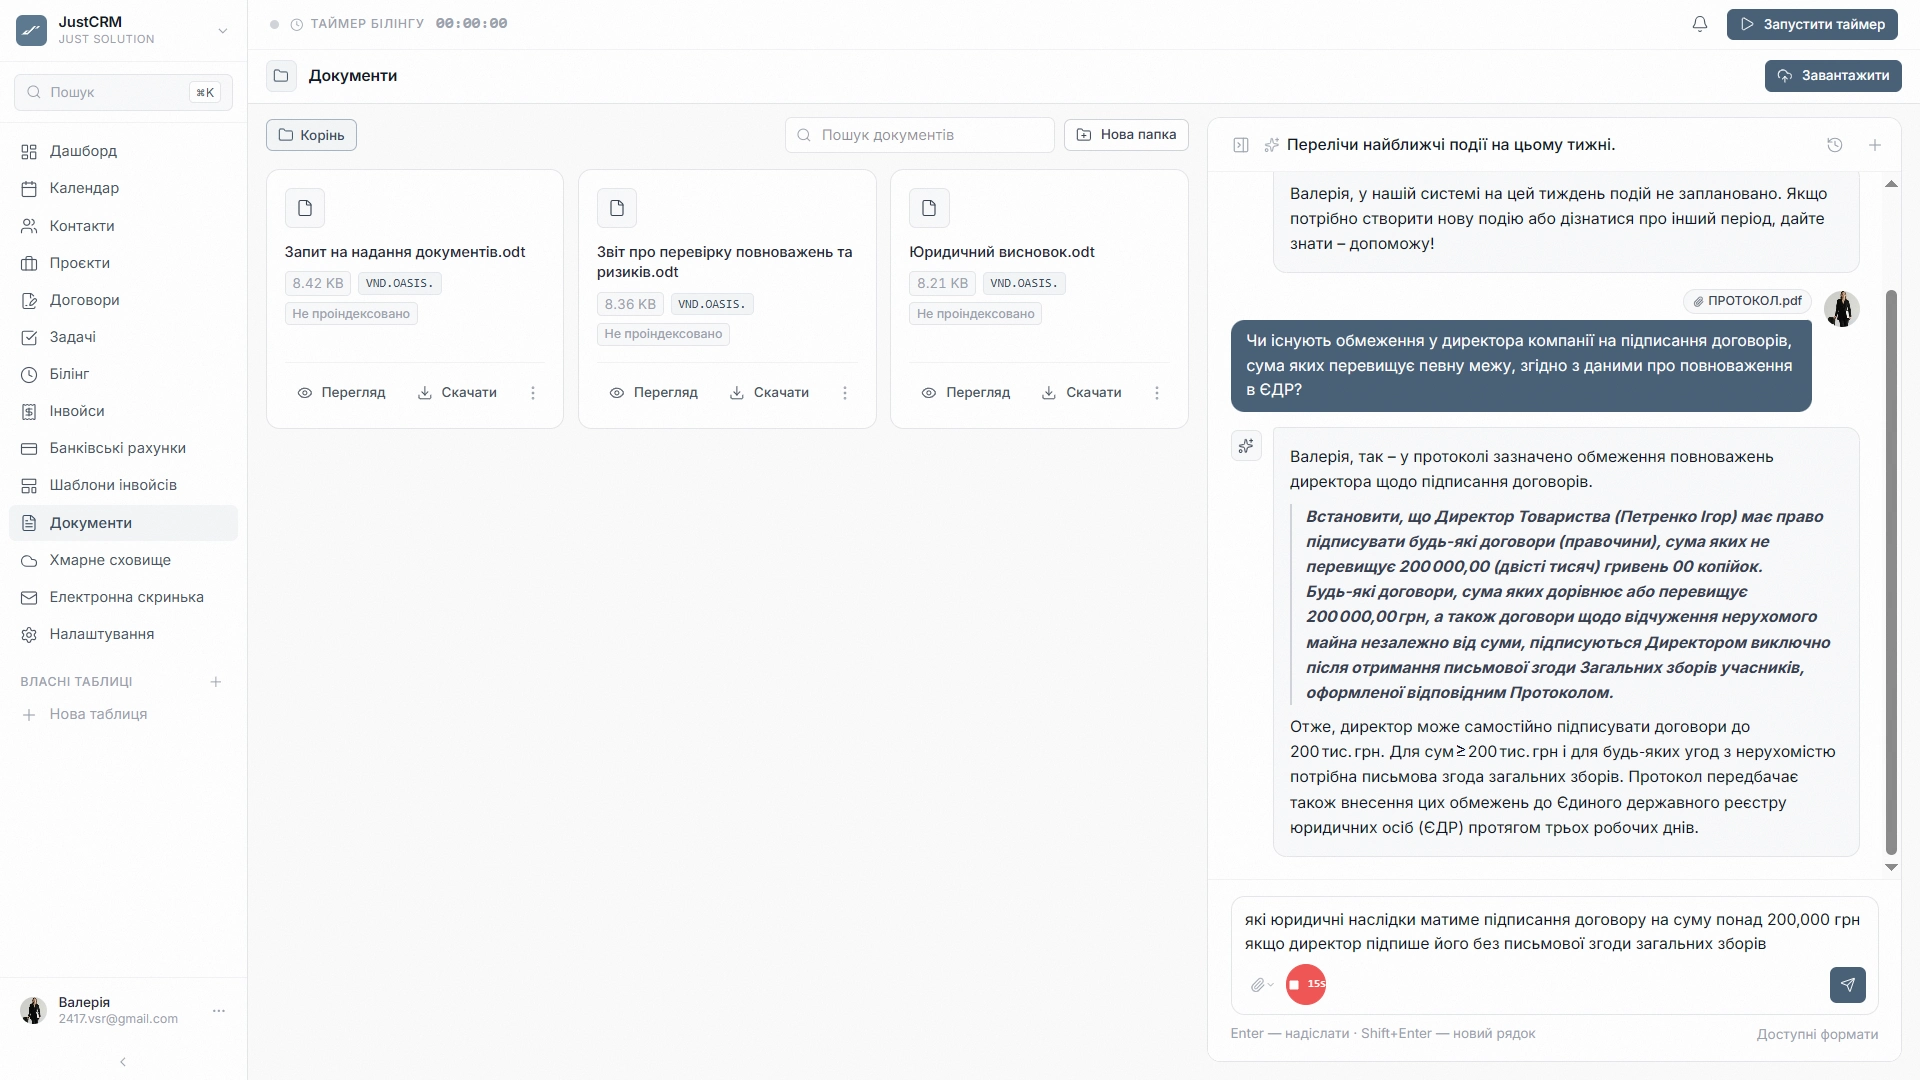This screenshot has width=1920, height=1080.
Task: Click file icon of Юридичний висновок.odt
Action: click(x=929, y=208)
